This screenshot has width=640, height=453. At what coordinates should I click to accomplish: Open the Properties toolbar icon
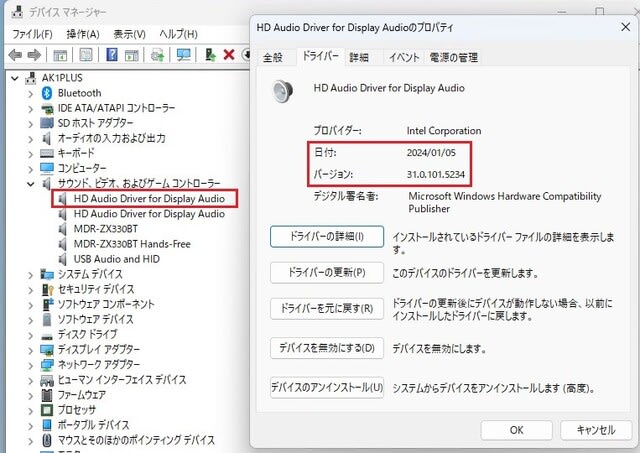coord(86,55)
